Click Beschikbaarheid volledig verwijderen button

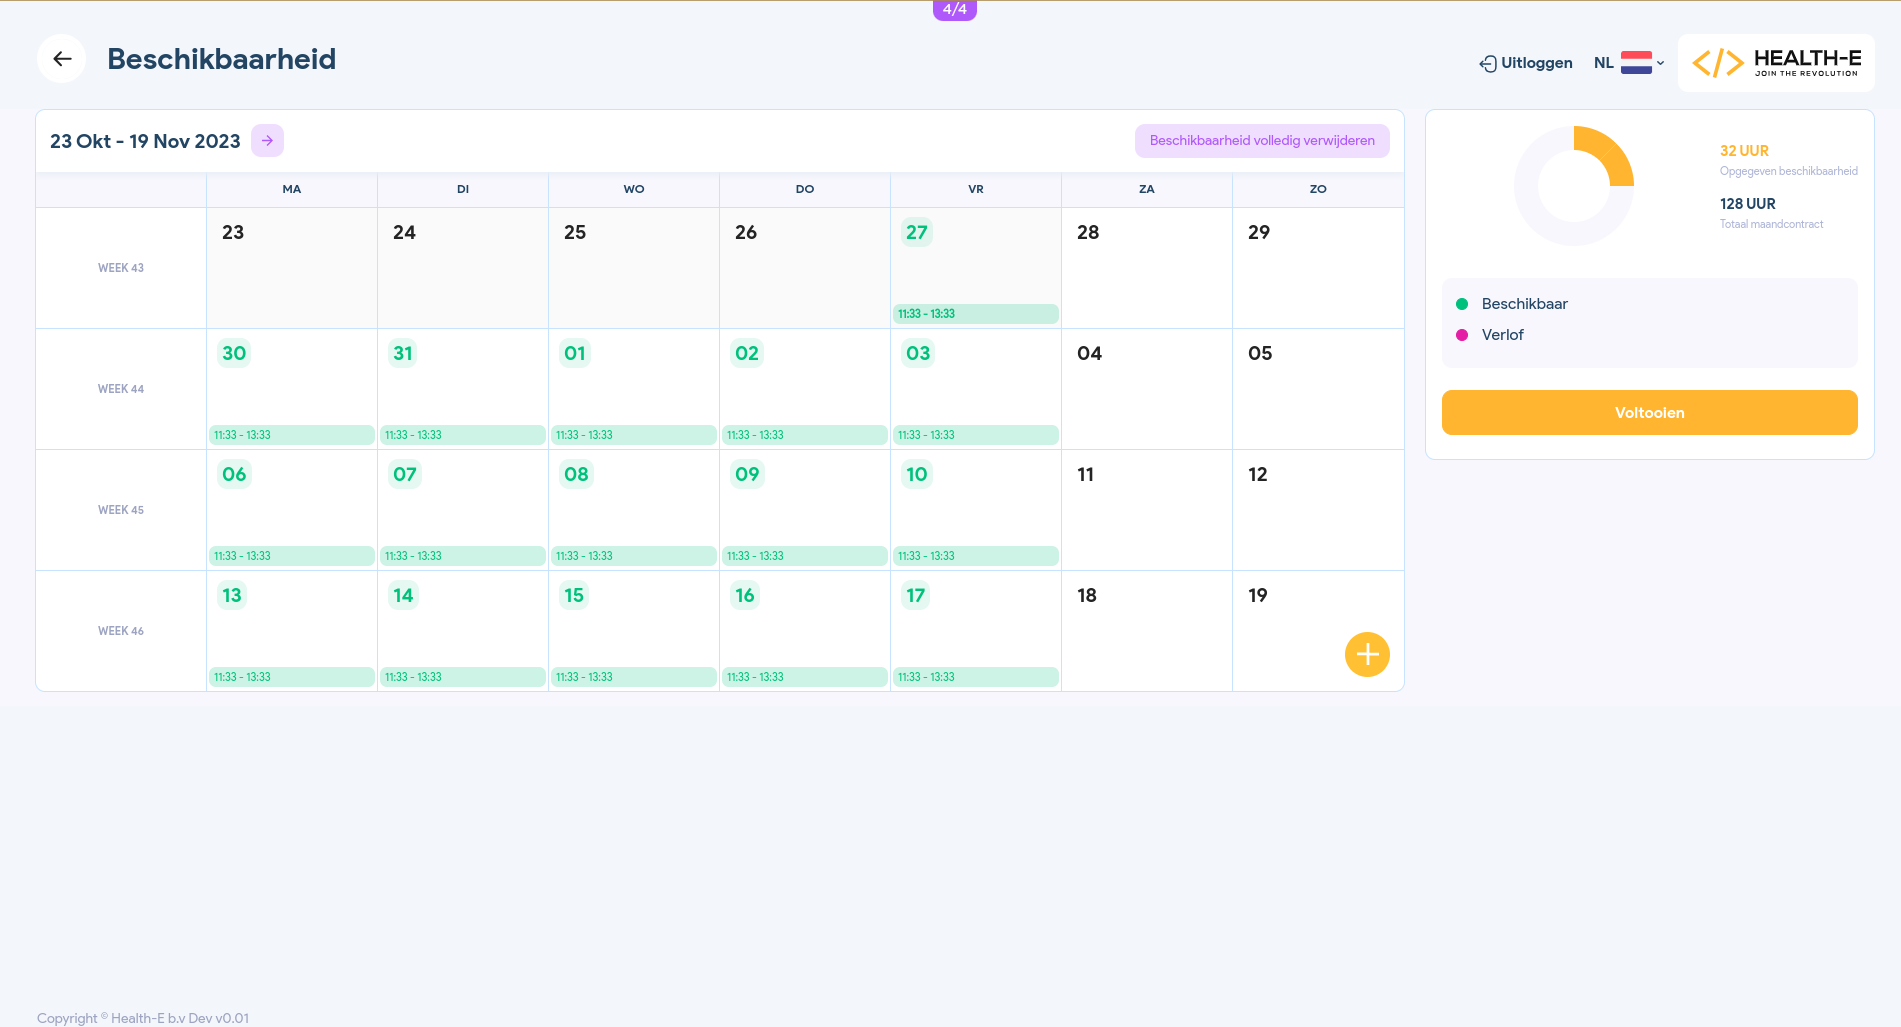(x=1262, y=141)
